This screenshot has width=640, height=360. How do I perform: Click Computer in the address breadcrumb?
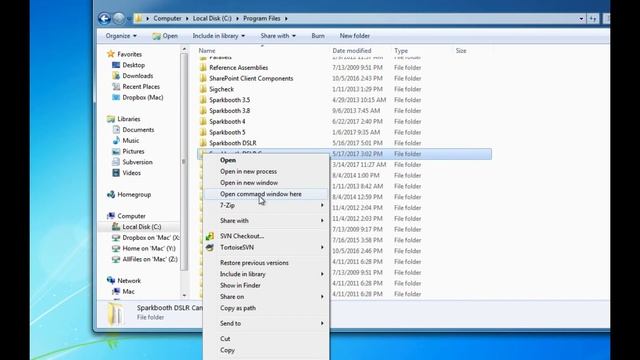point(167,18)
